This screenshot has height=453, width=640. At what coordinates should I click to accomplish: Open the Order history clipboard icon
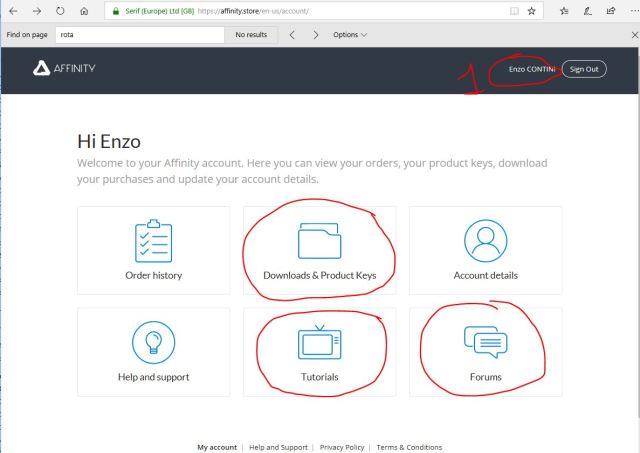153,241
